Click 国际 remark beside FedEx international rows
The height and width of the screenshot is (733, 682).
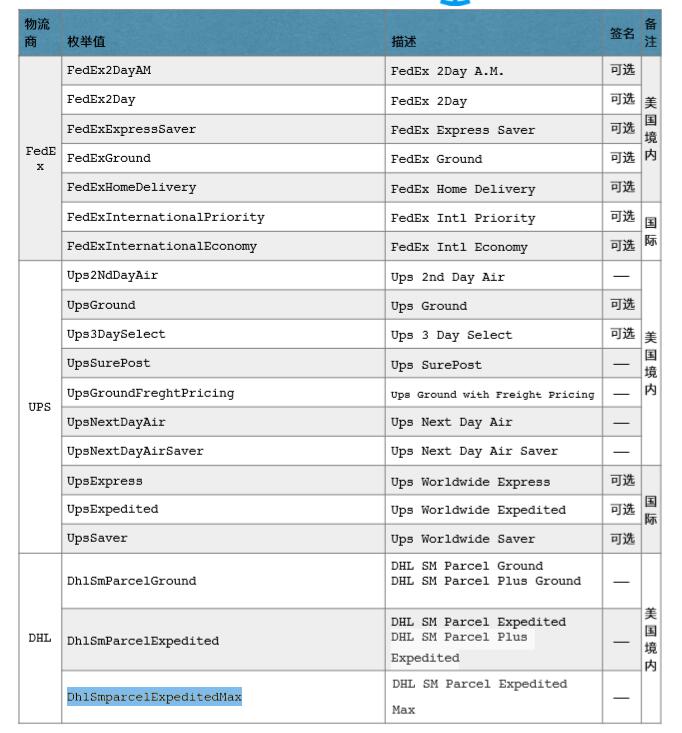pyautogui.click(x=650, y=231)
